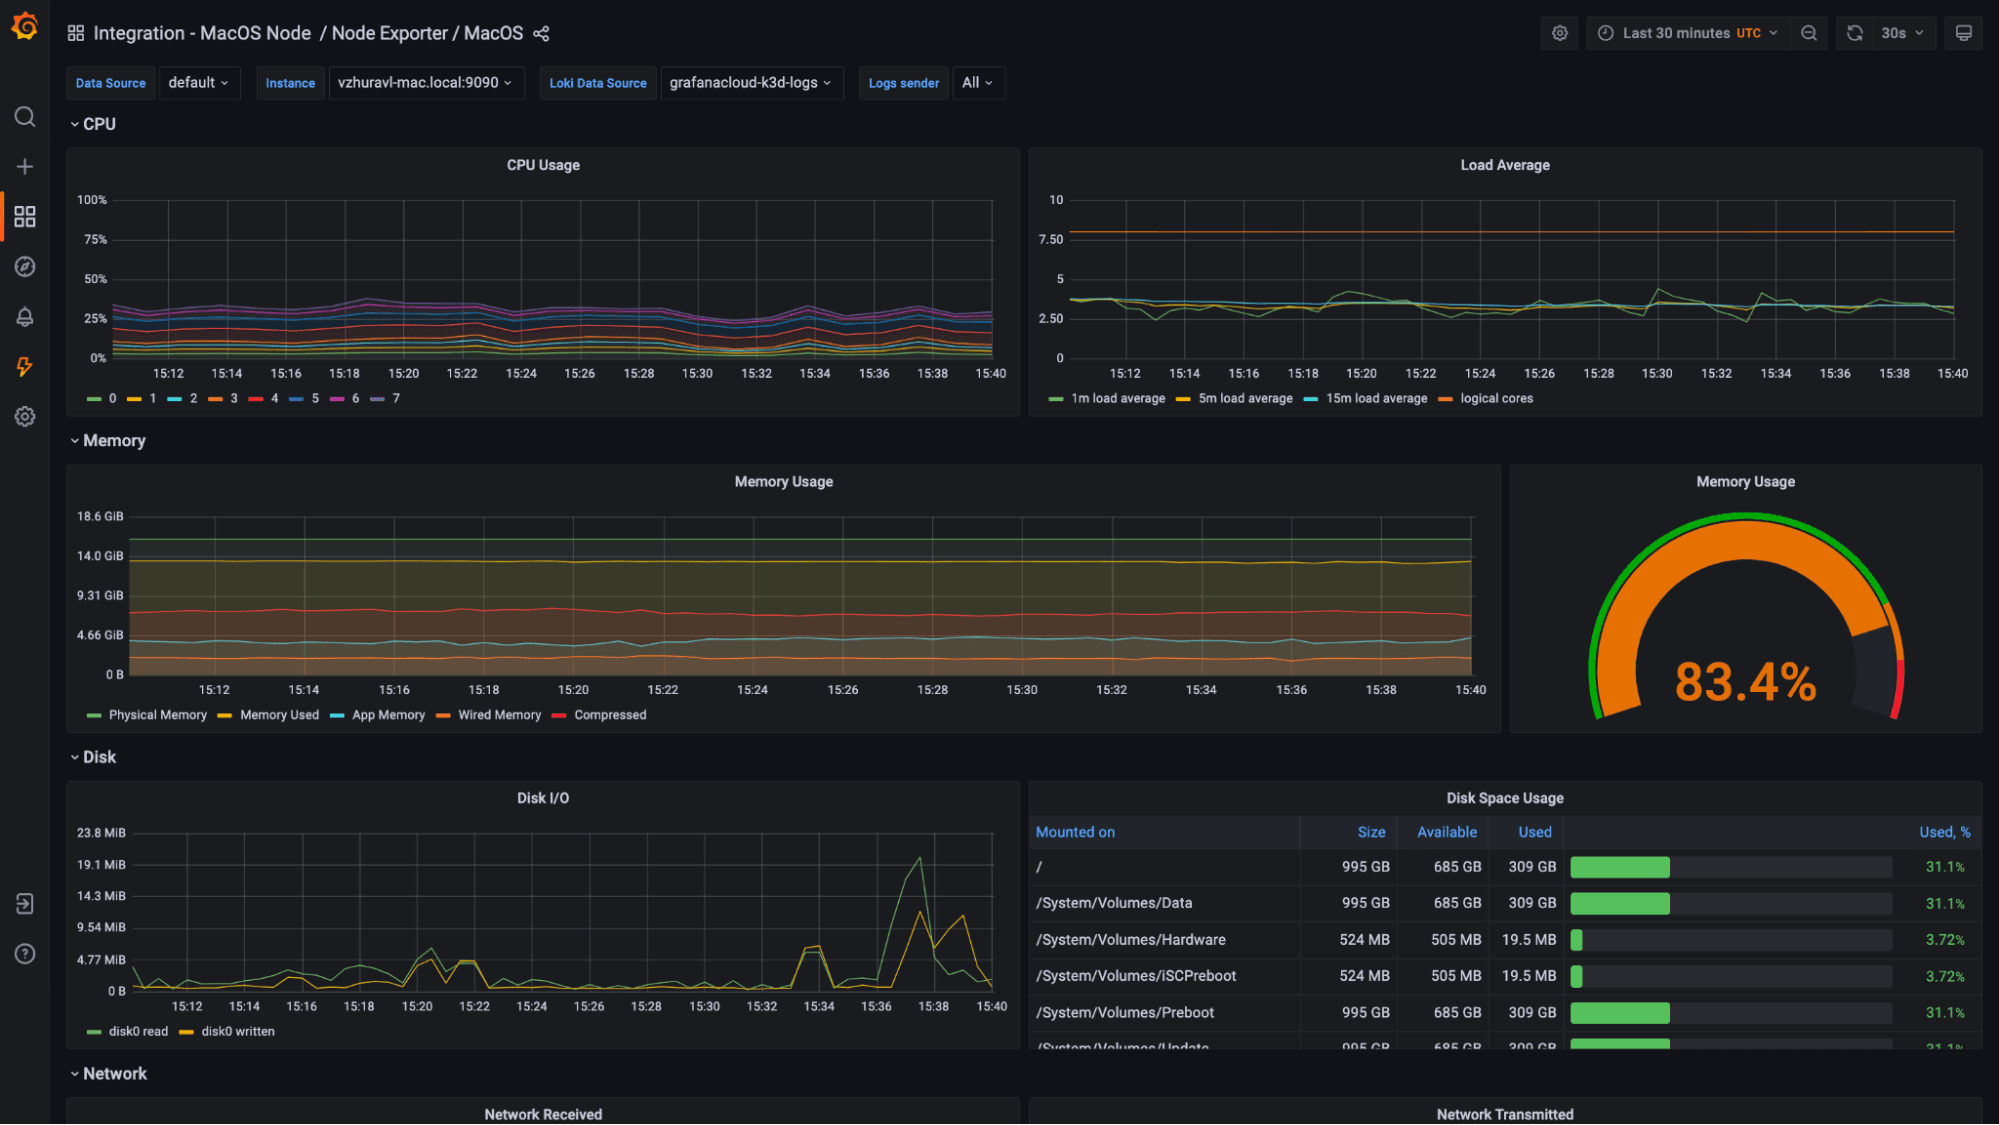Click the Create new (plus) sidebar icon
Image resolution: width=1999 pixels, height=1125 pixels.
click(24, 166)
